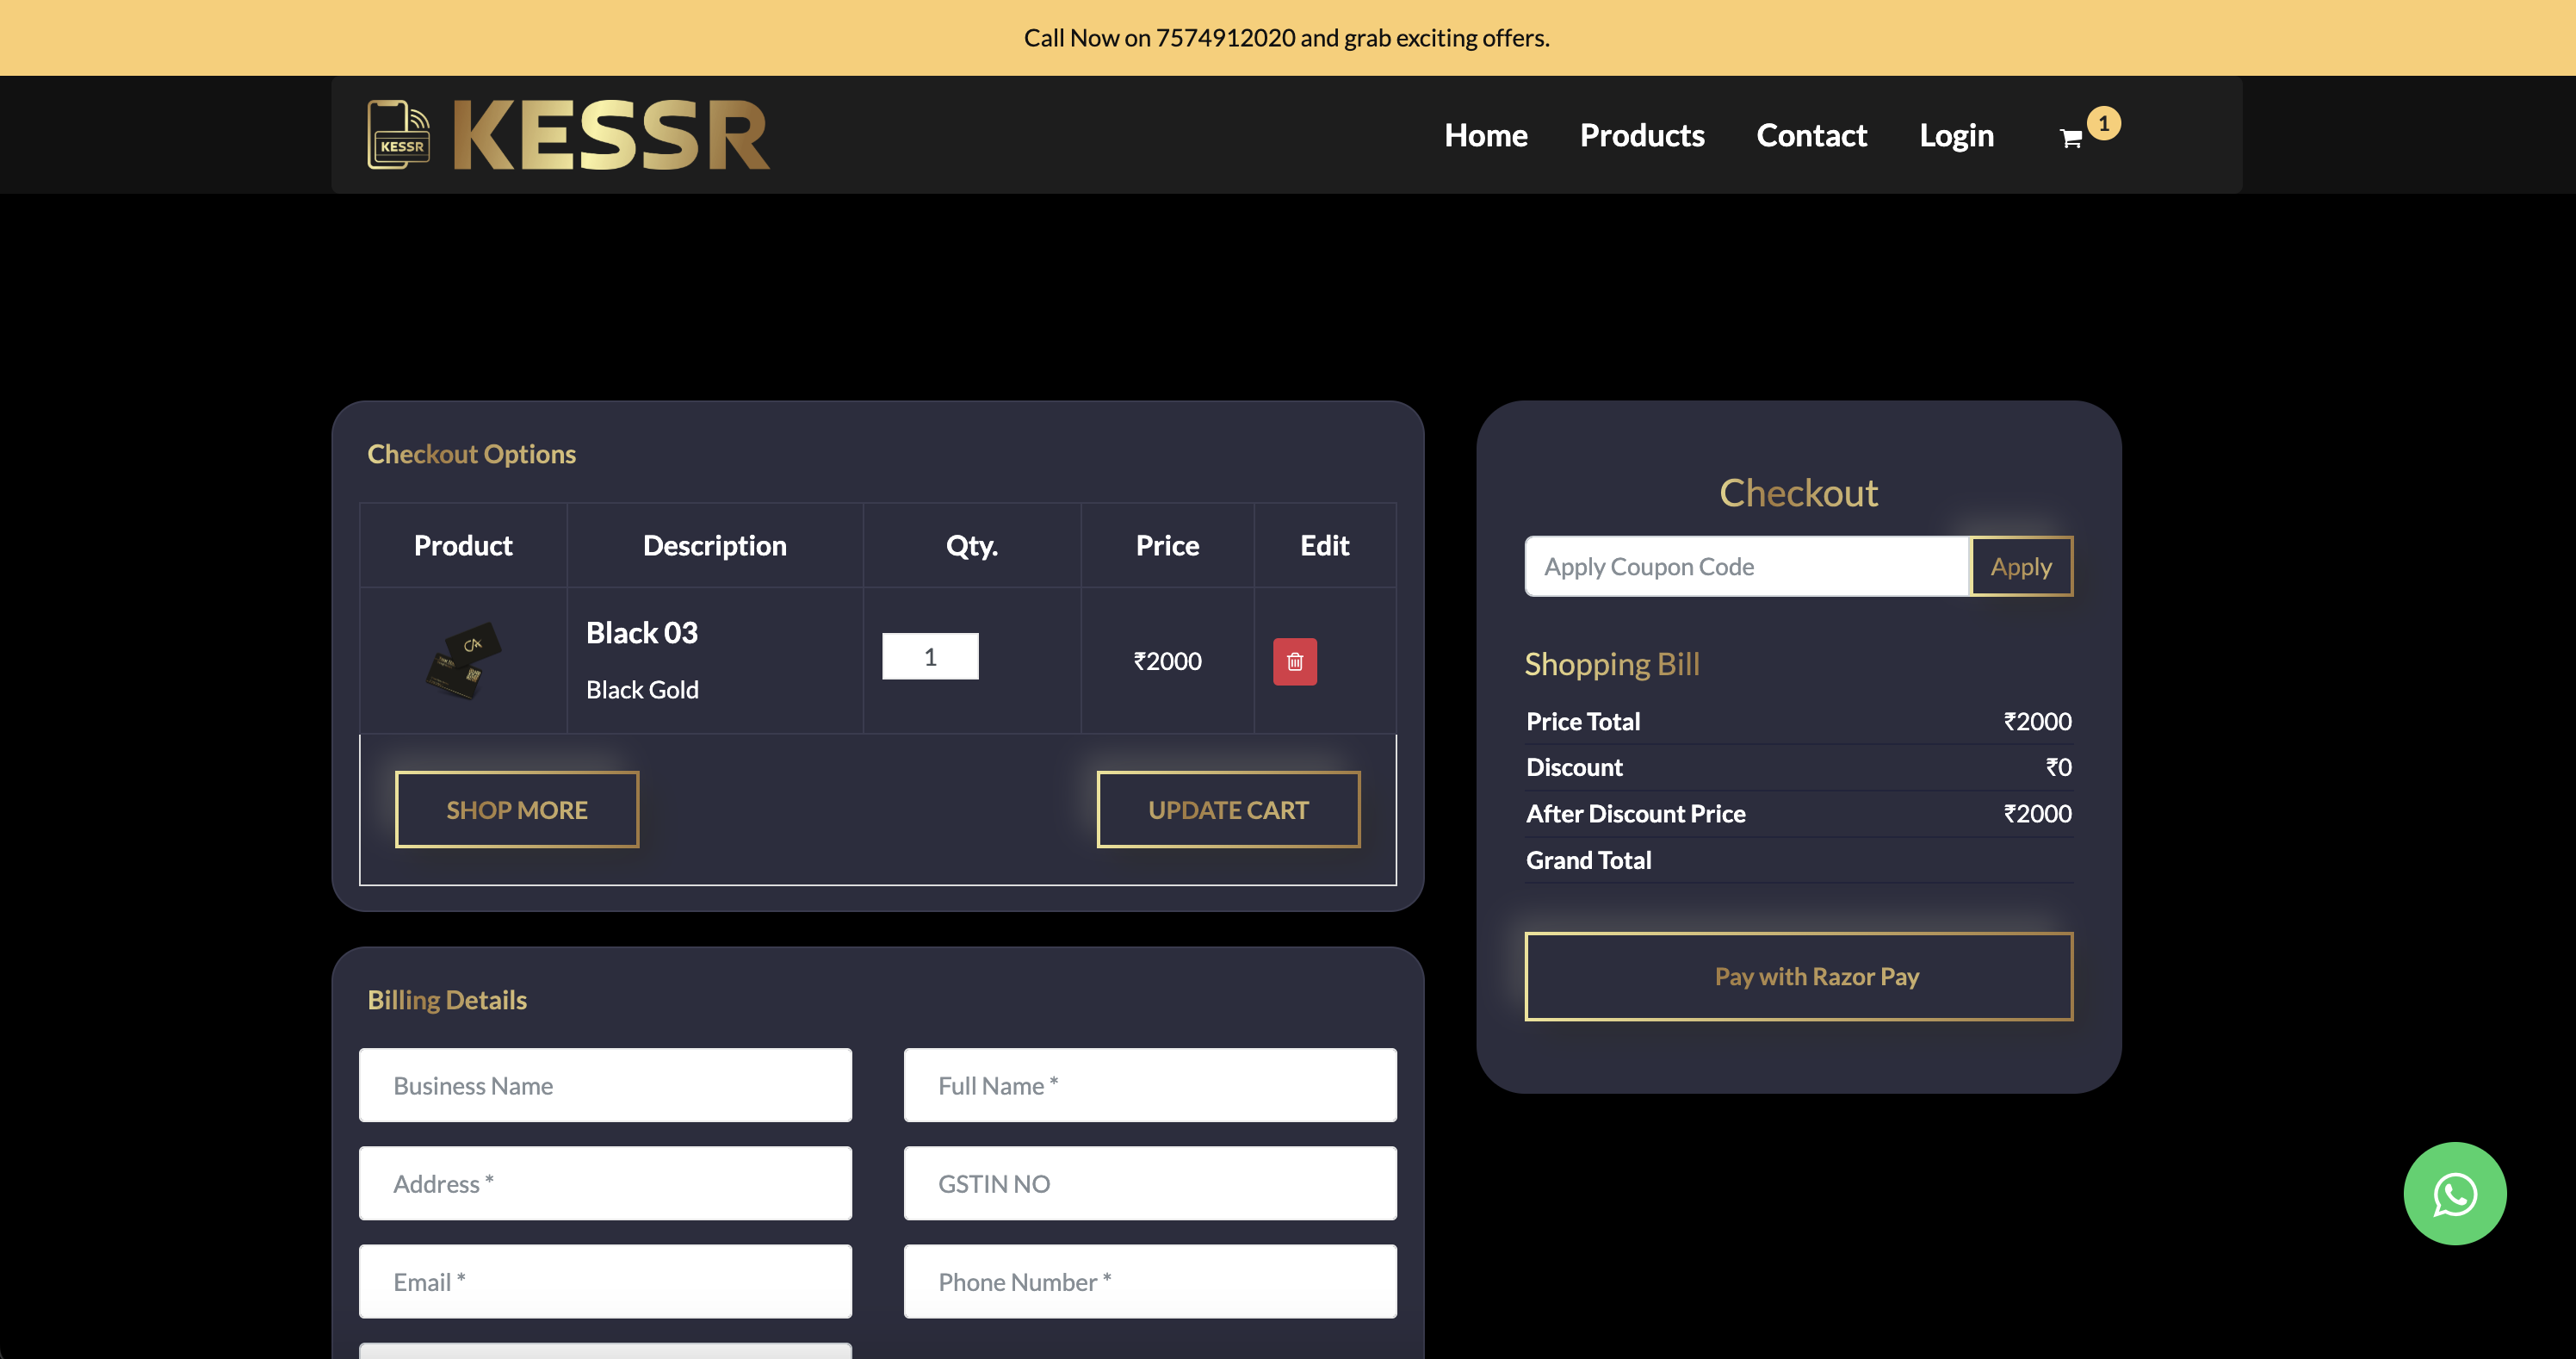Focus the Phone Number field
The height and width of the screenshot is (1359, 2576).
pyautogui.click(x=1150, y=1281)
